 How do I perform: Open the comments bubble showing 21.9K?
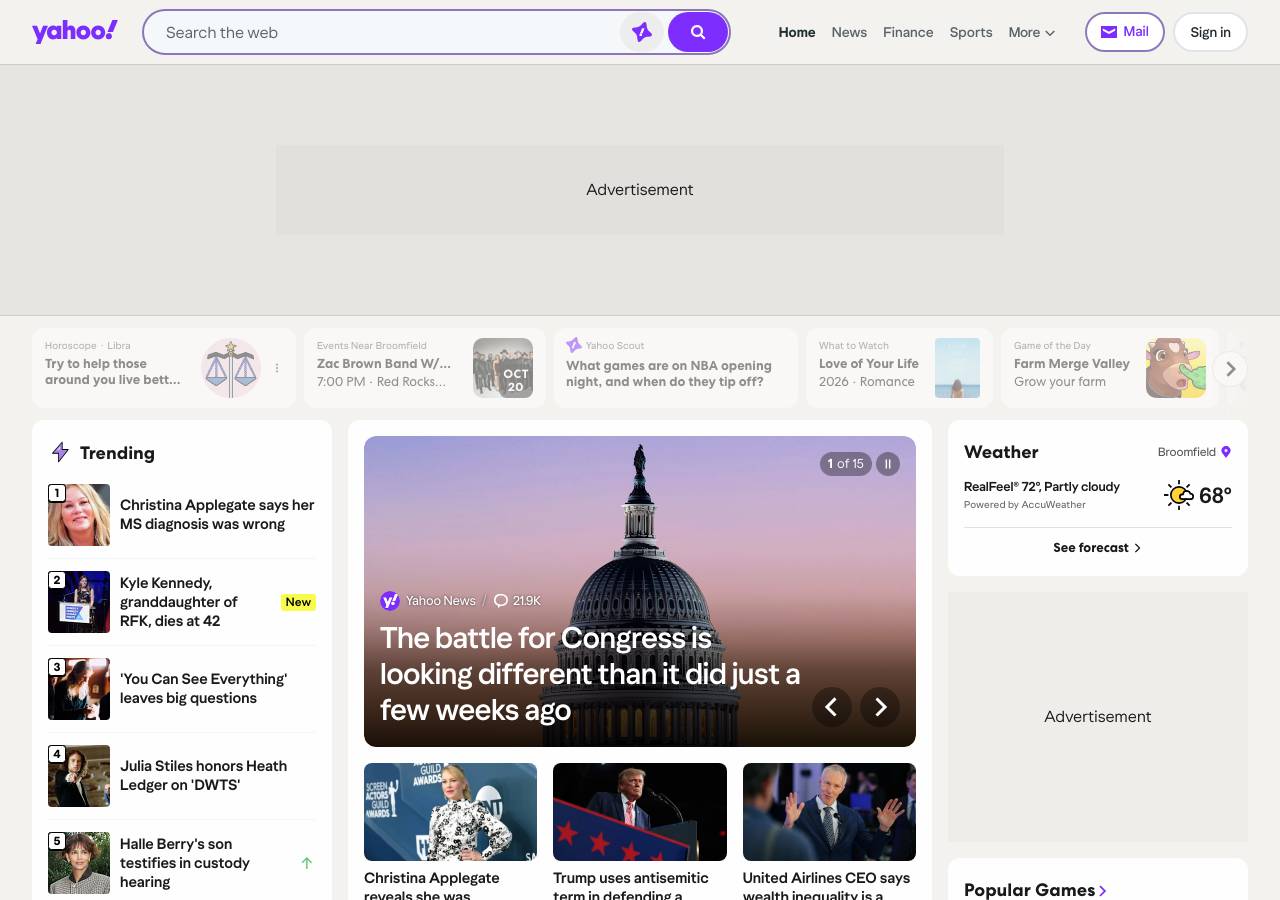pyautogui.click(x=517, y=601)
